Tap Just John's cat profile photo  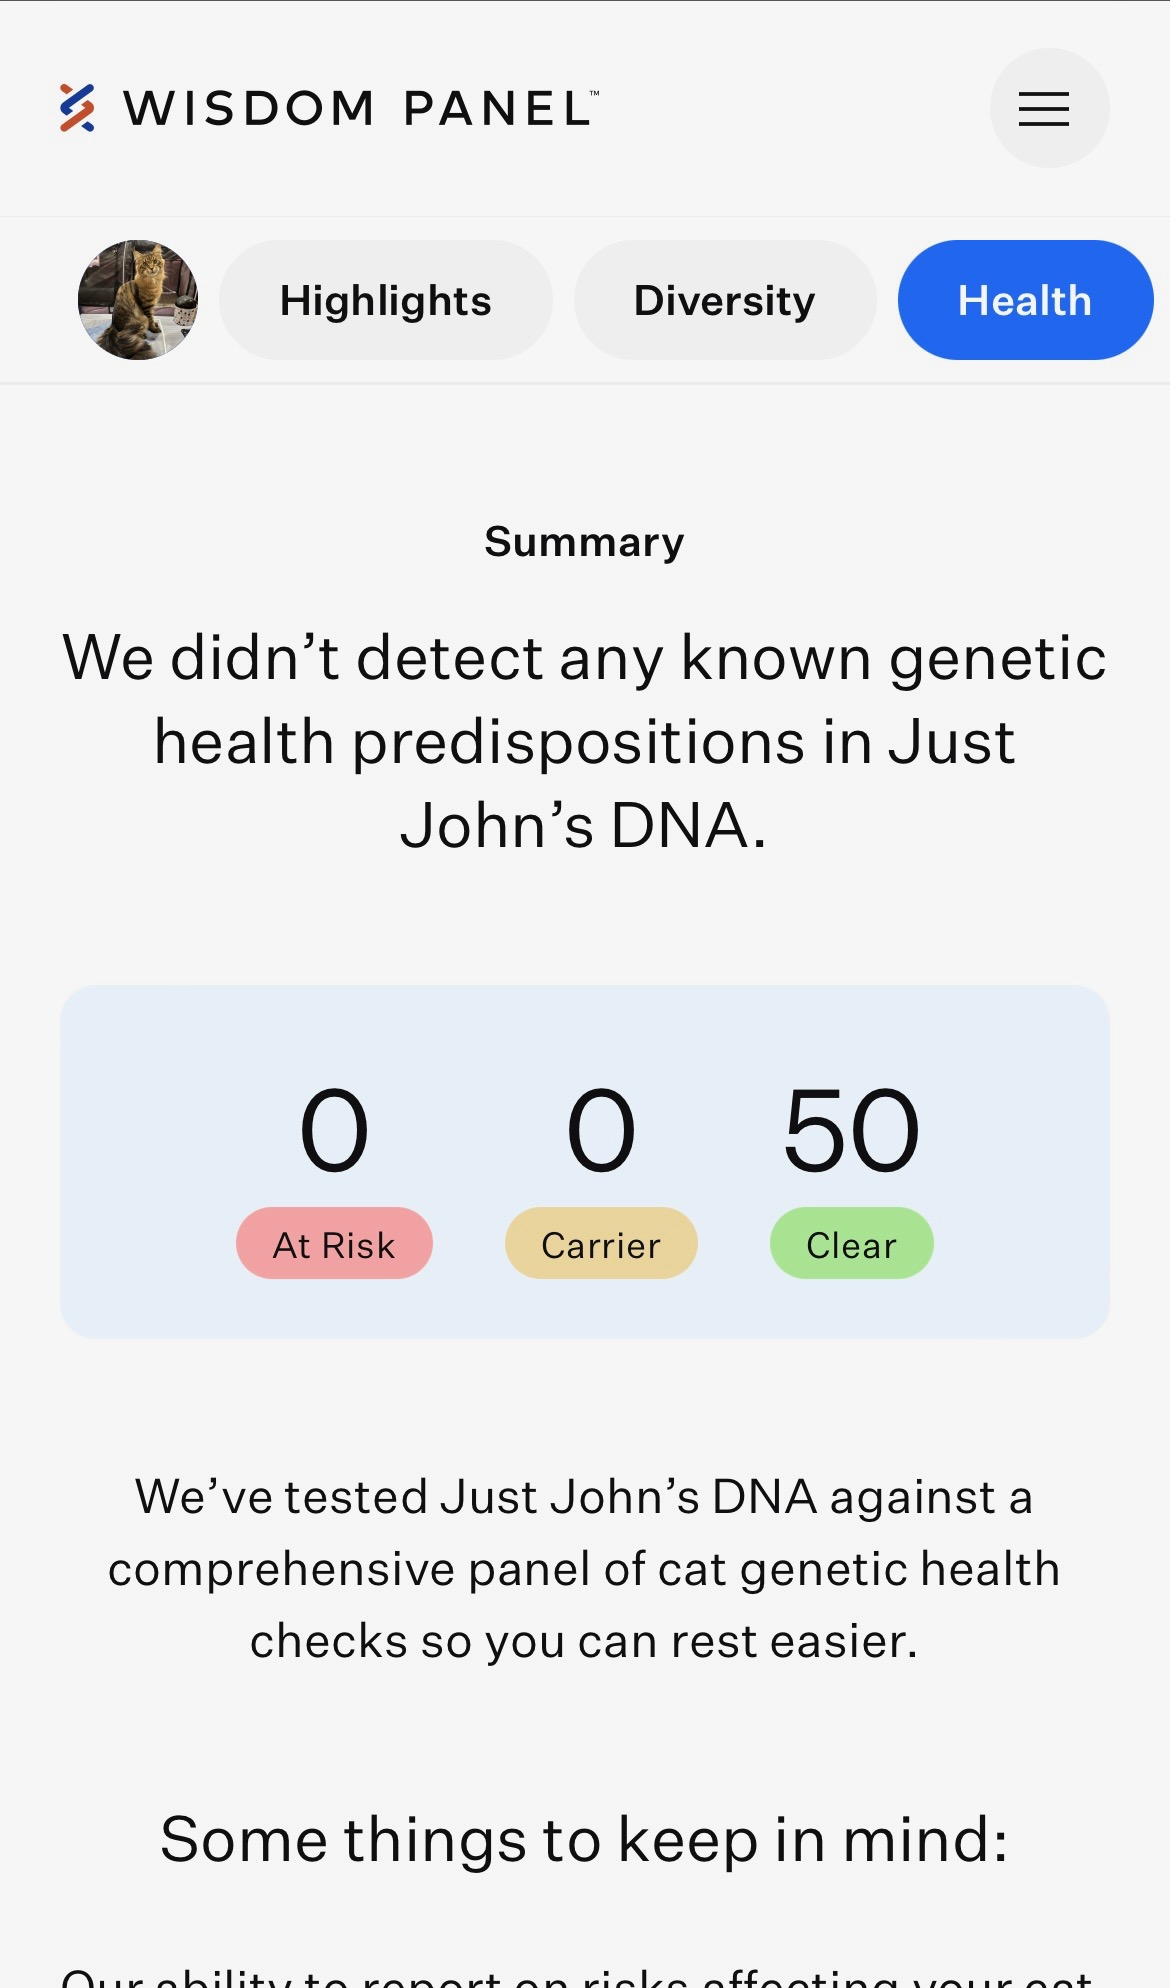pos(138,300)
